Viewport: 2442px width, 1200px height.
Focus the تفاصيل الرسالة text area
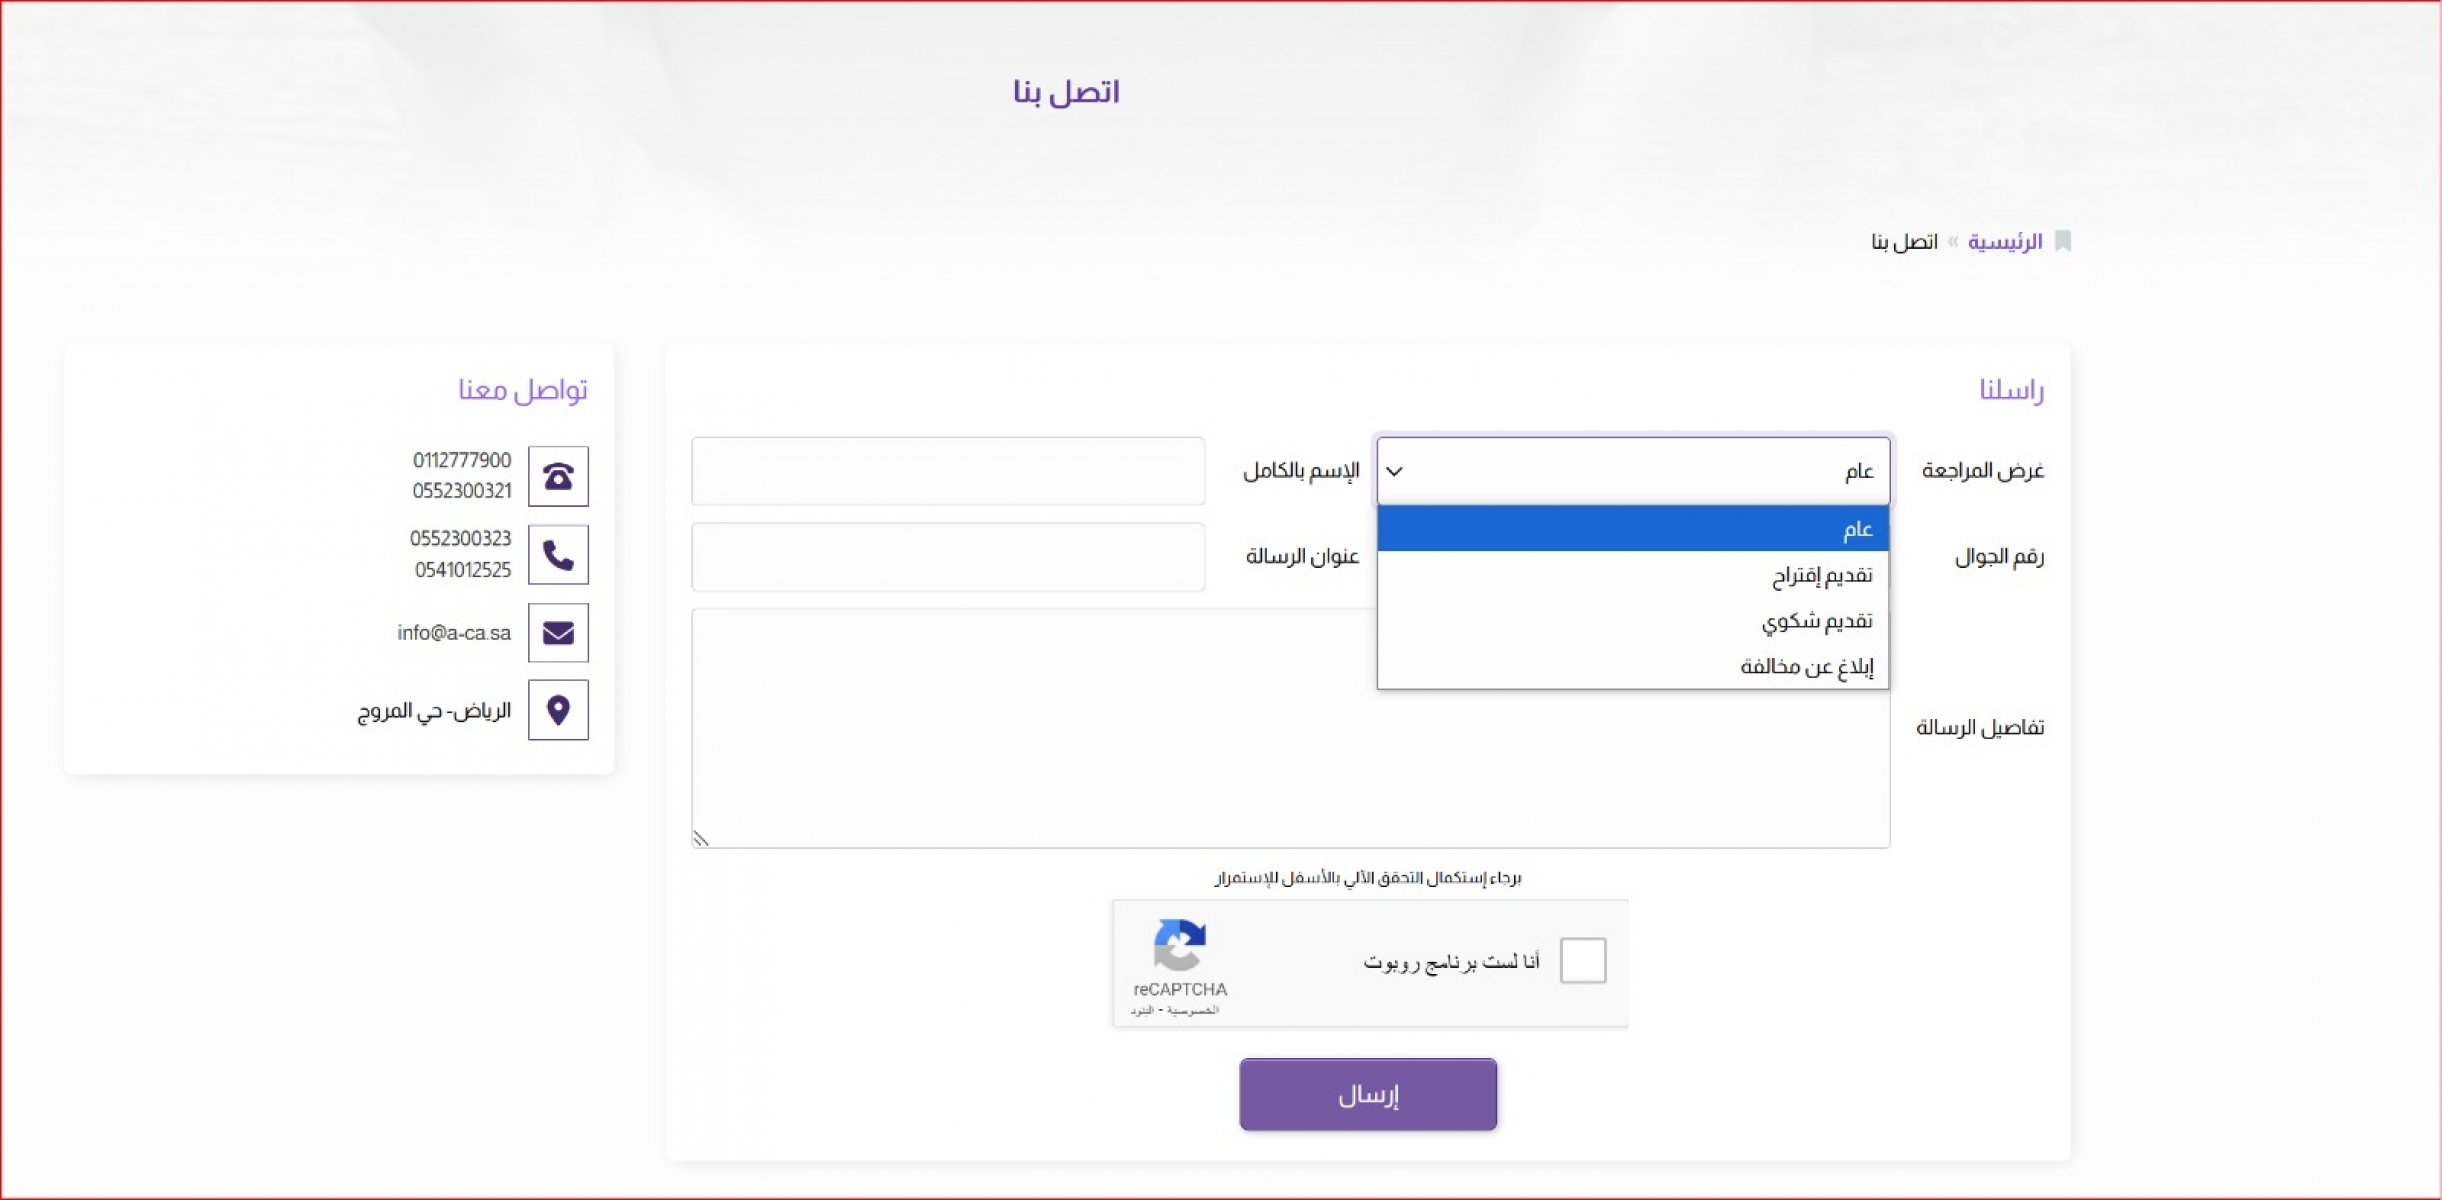[x=1291, y=728]
